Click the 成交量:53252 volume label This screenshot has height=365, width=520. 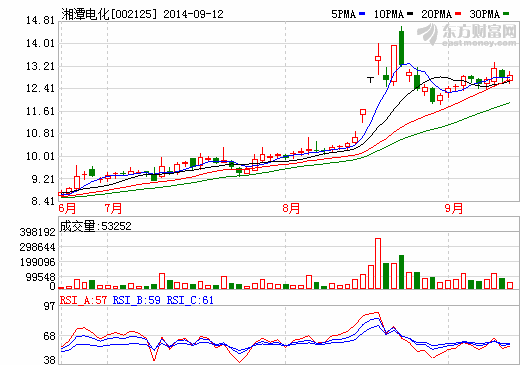pyautogui.click(x=95, y=226)
